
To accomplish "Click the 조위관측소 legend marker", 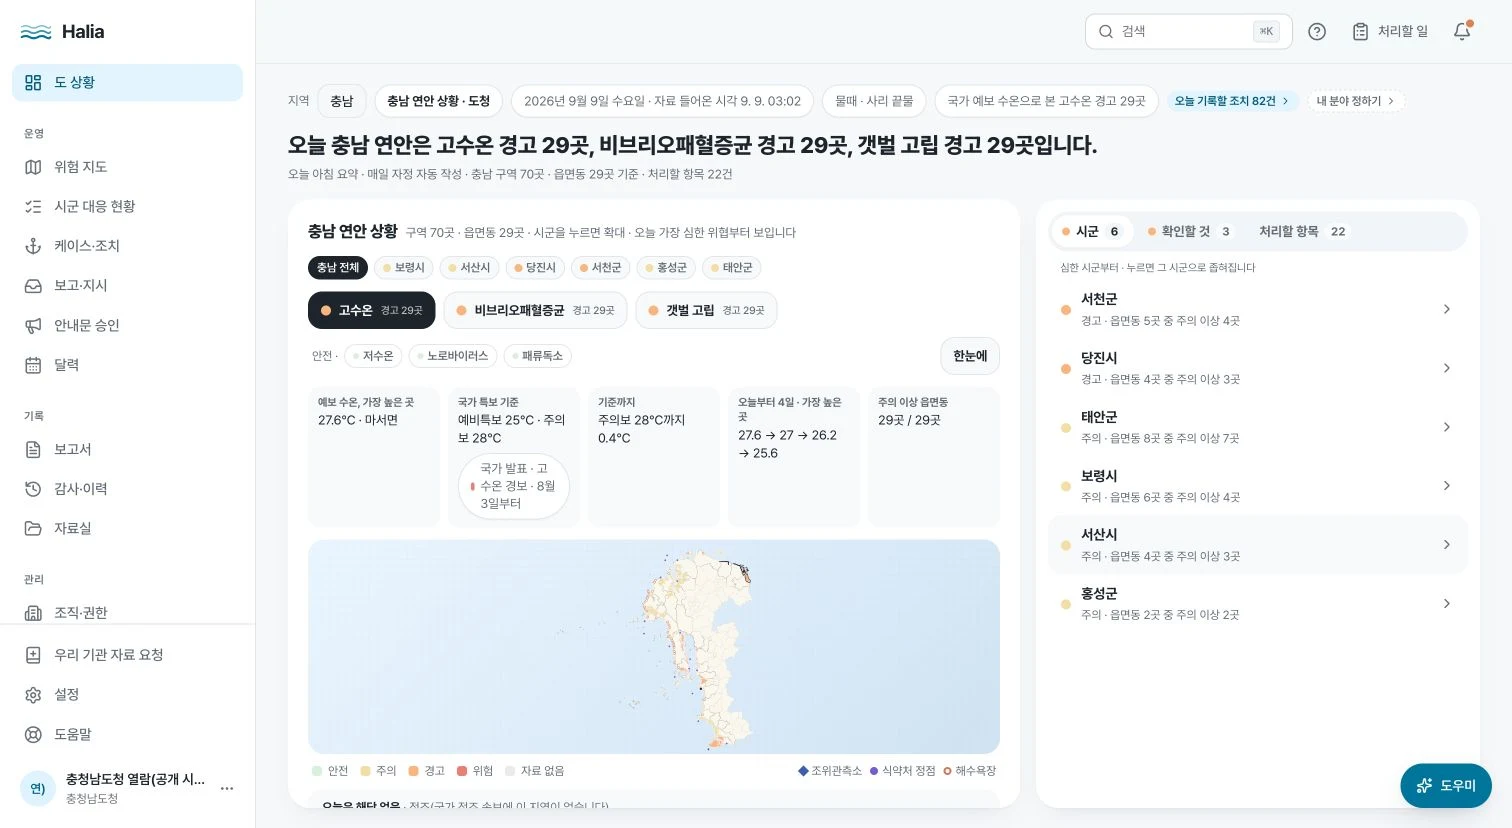I will [803, 771].
